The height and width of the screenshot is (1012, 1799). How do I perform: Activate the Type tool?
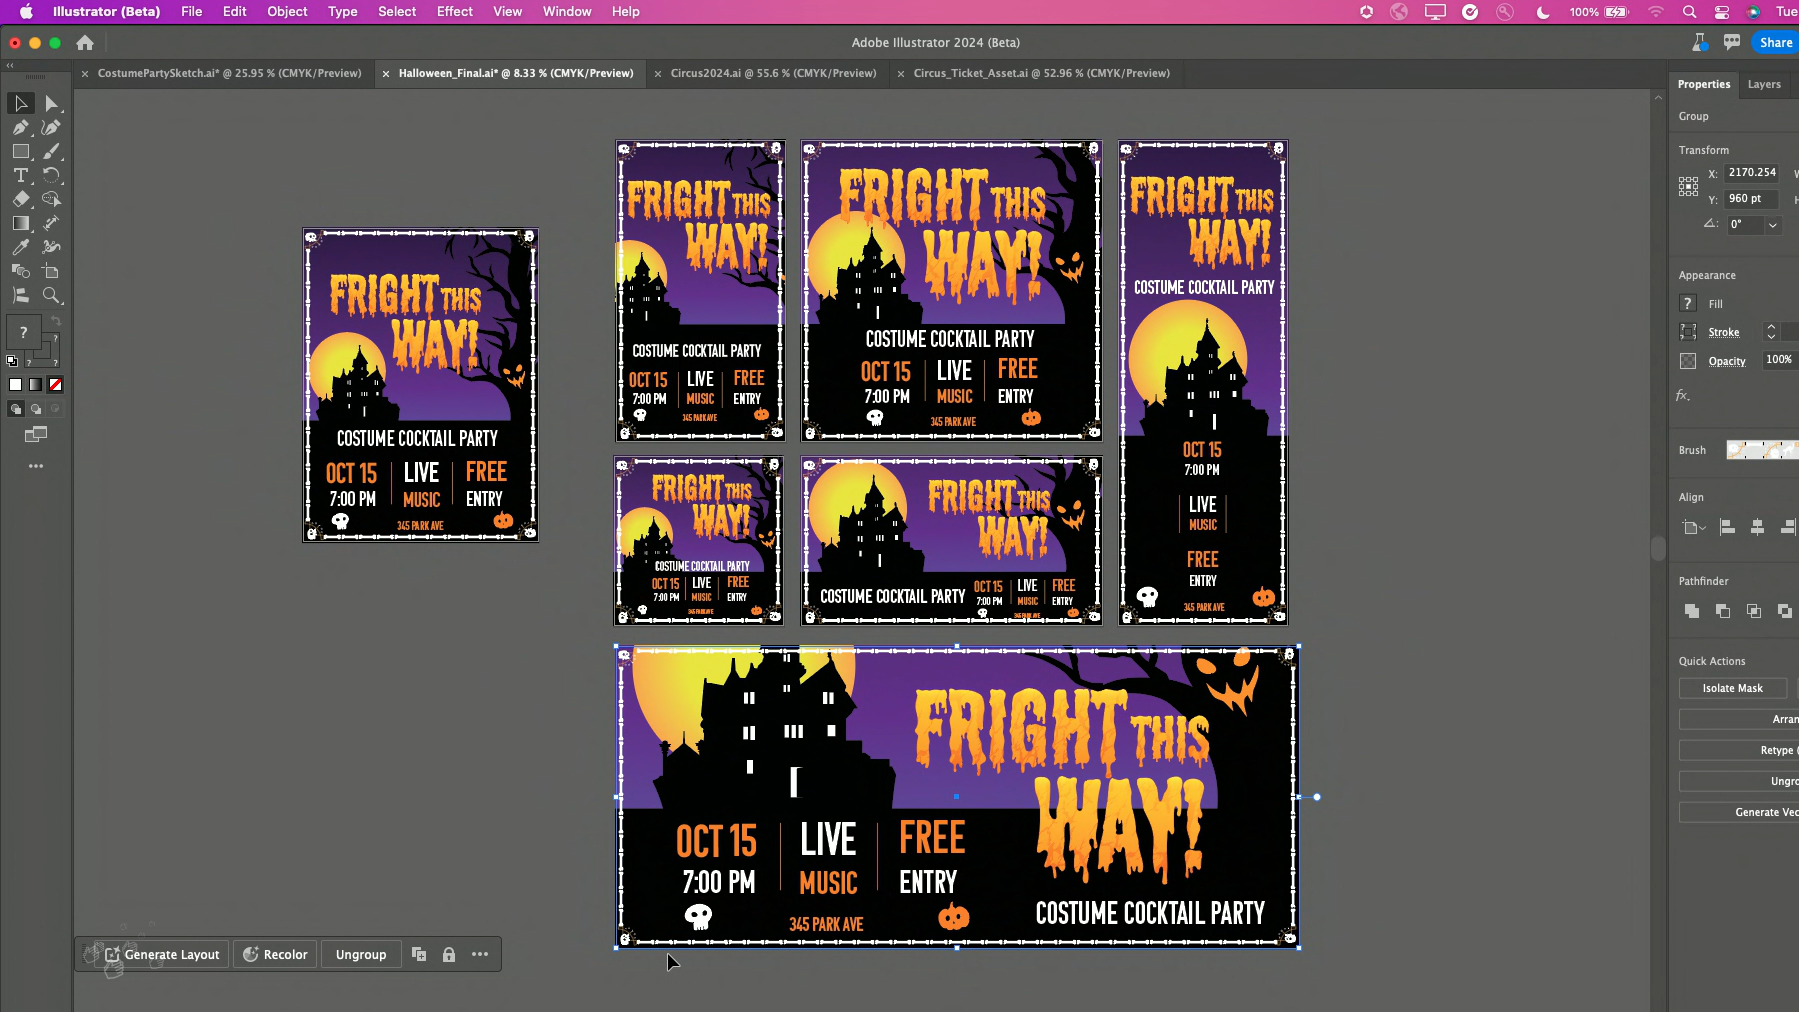21,175
